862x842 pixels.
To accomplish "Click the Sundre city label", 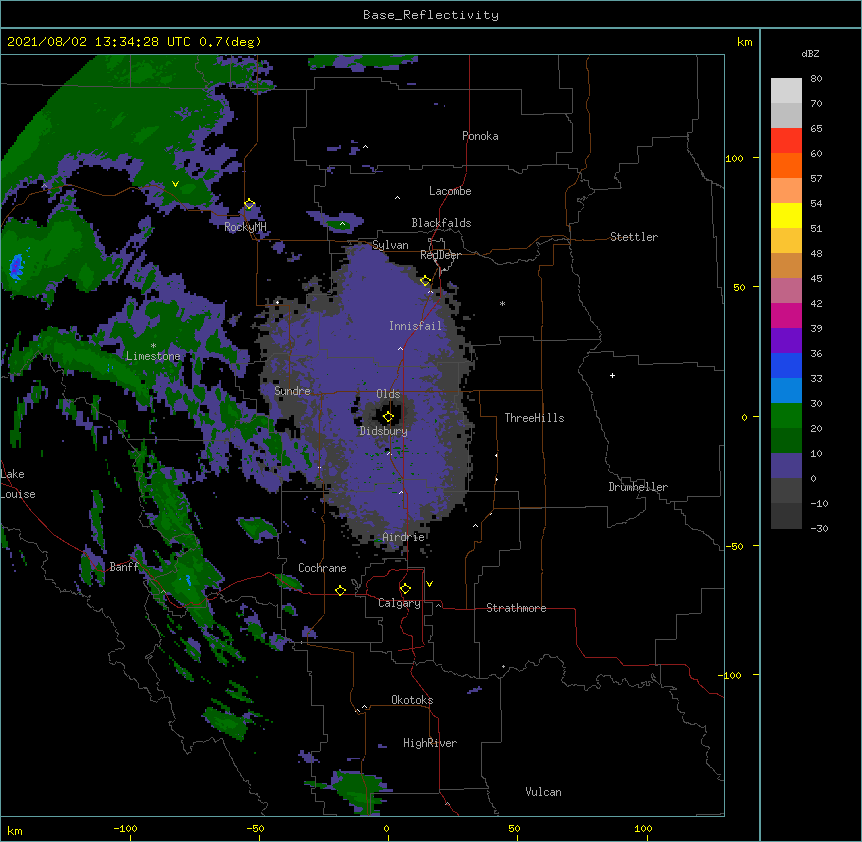I will (x=292, y=391).
